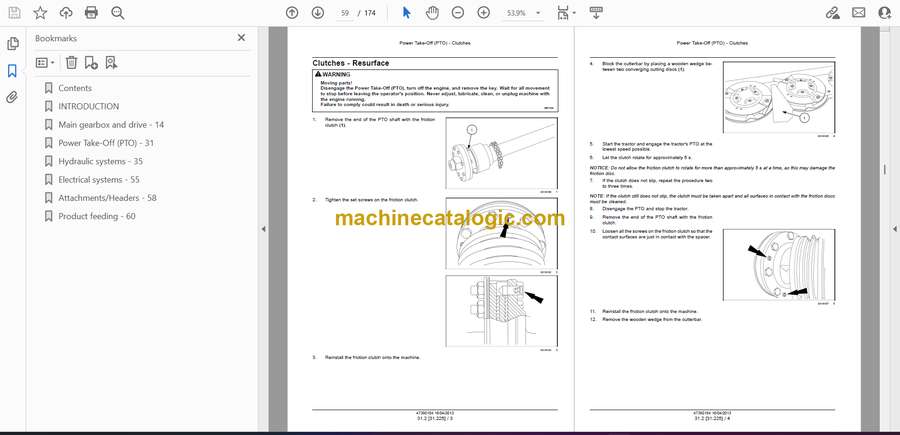Image resolution: width=900 pixels, height=435 pixels.
Task: Open the share with others icon
Action: [x=885, y=13]
